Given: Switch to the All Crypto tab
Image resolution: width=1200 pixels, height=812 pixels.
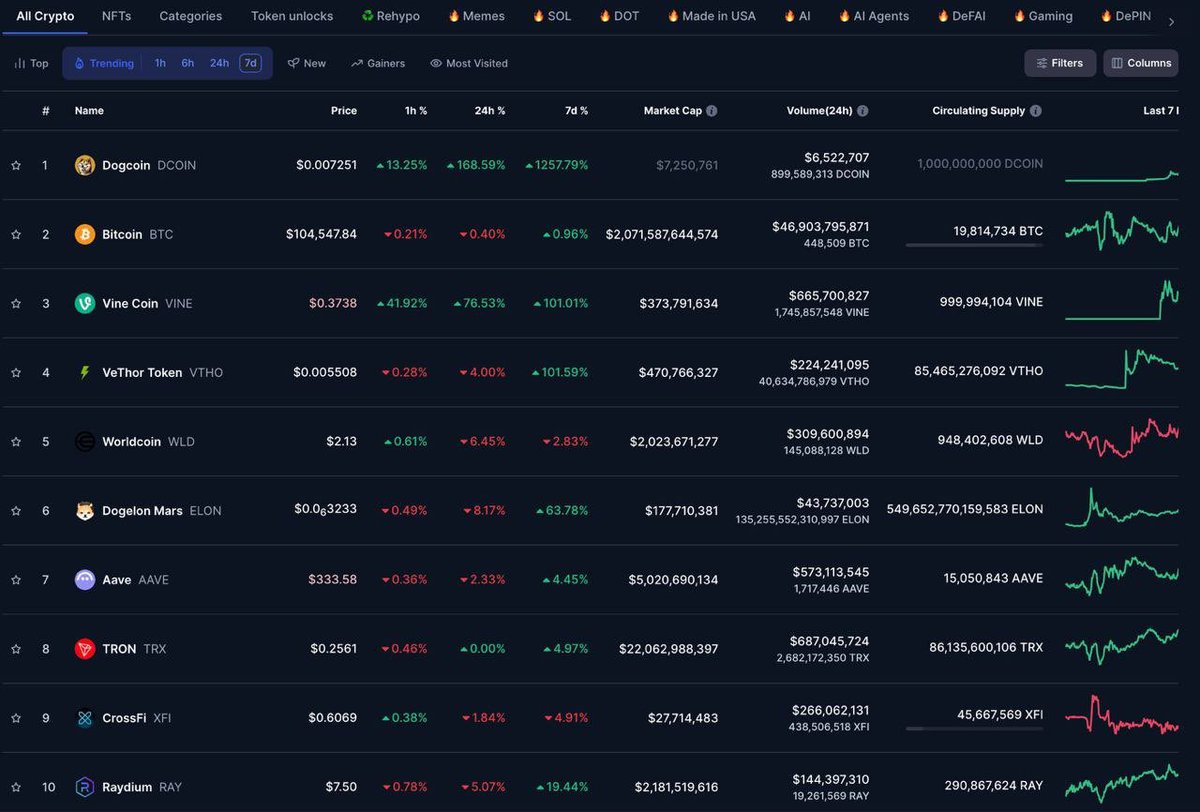Looking at the screenshot, I should [45, 16].
